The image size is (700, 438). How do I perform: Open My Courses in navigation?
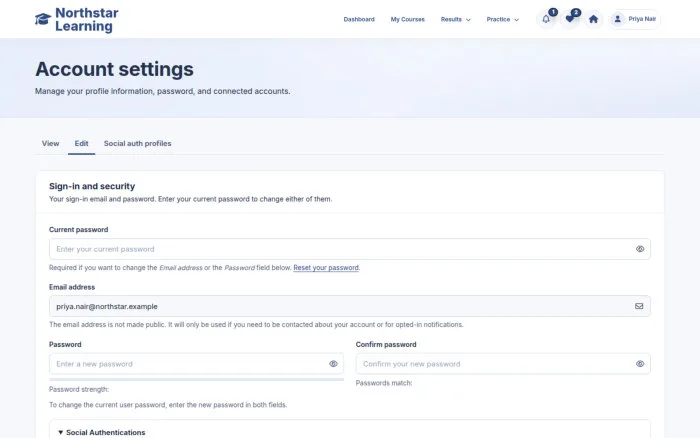[x=408, y=19]
